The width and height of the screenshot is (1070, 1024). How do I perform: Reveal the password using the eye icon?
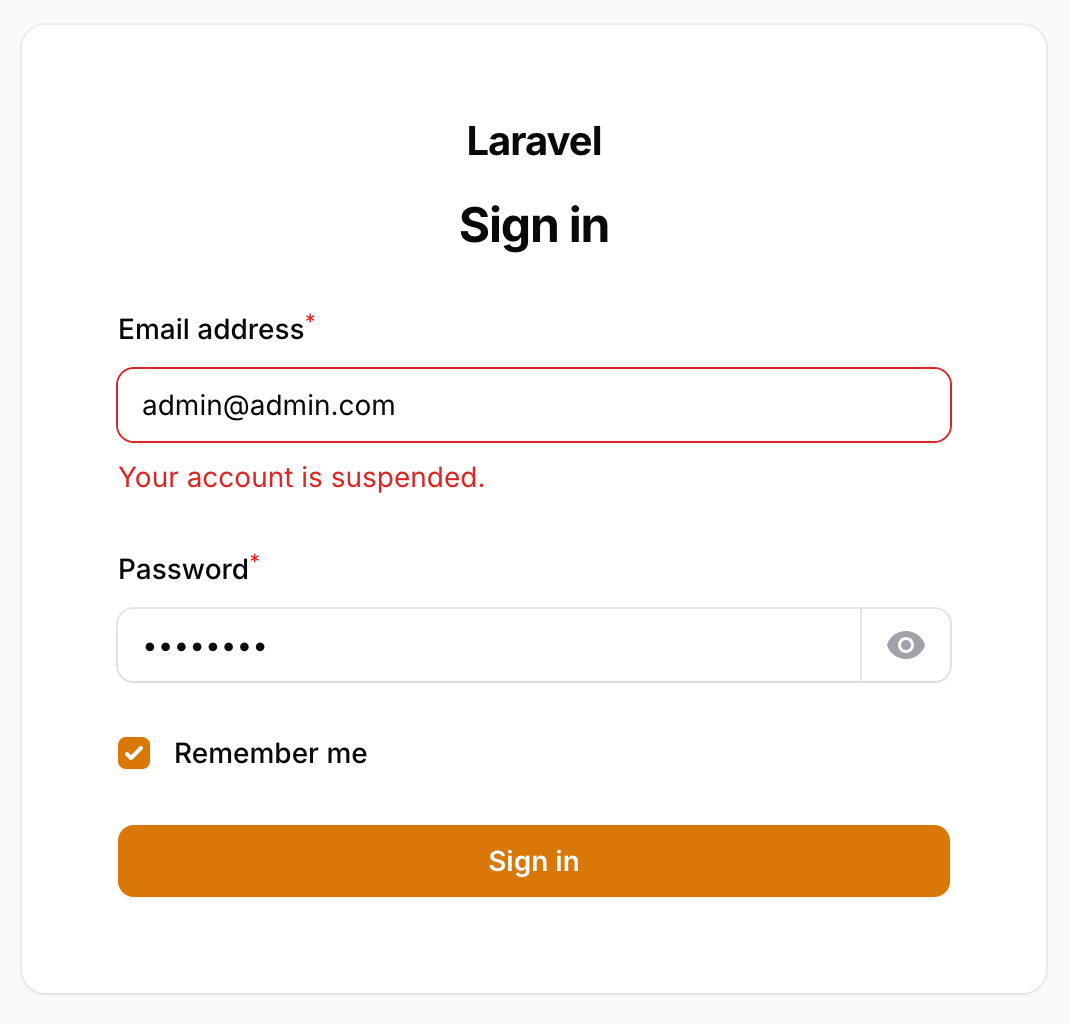905,646
